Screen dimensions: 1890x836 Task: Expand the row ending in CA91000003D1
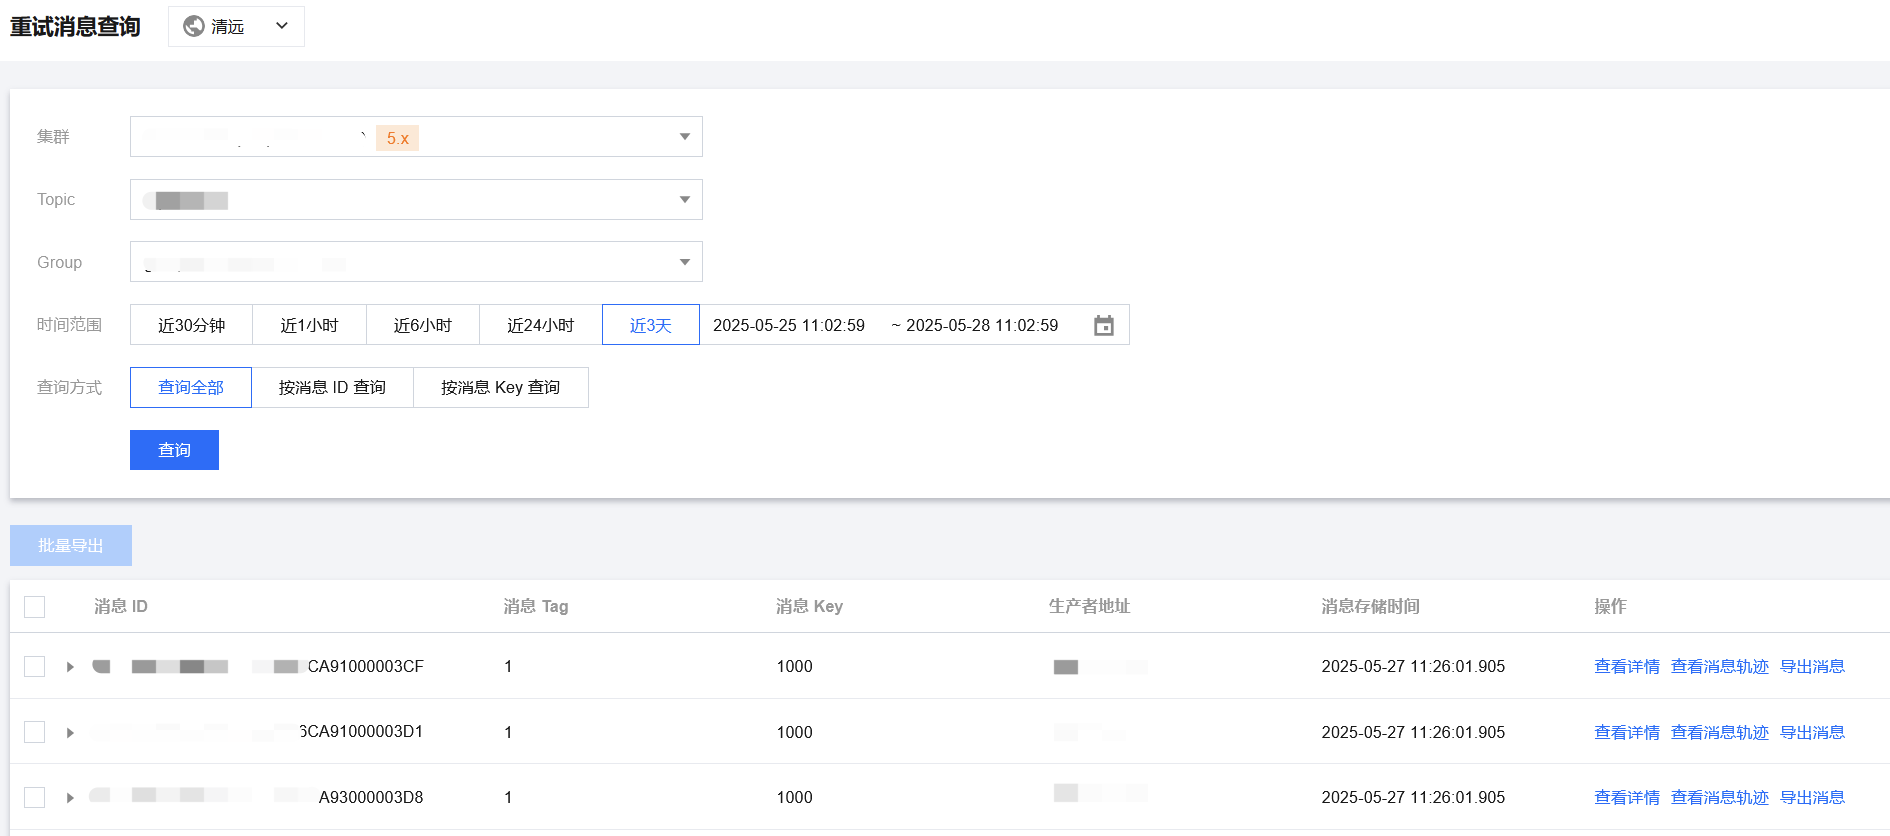[x=70, y=733]
